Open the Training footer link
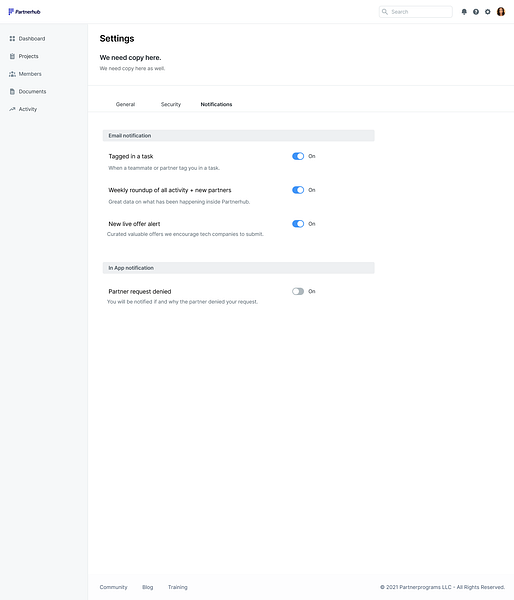 coord(178,587)
